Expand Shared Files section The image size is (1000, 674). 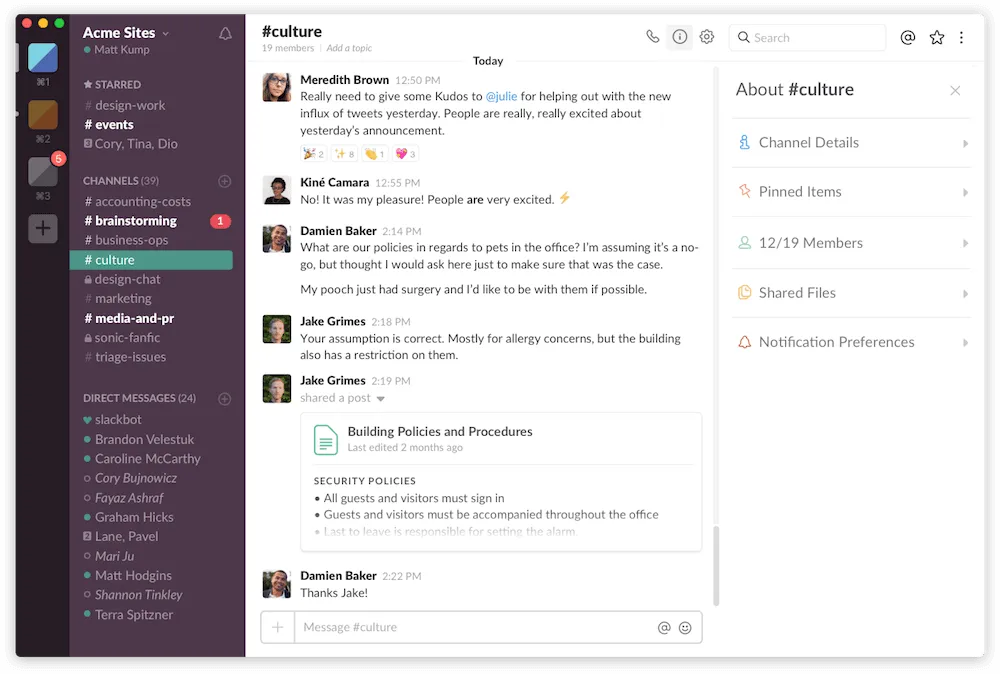pyautogui.click(x=851, y=293)
